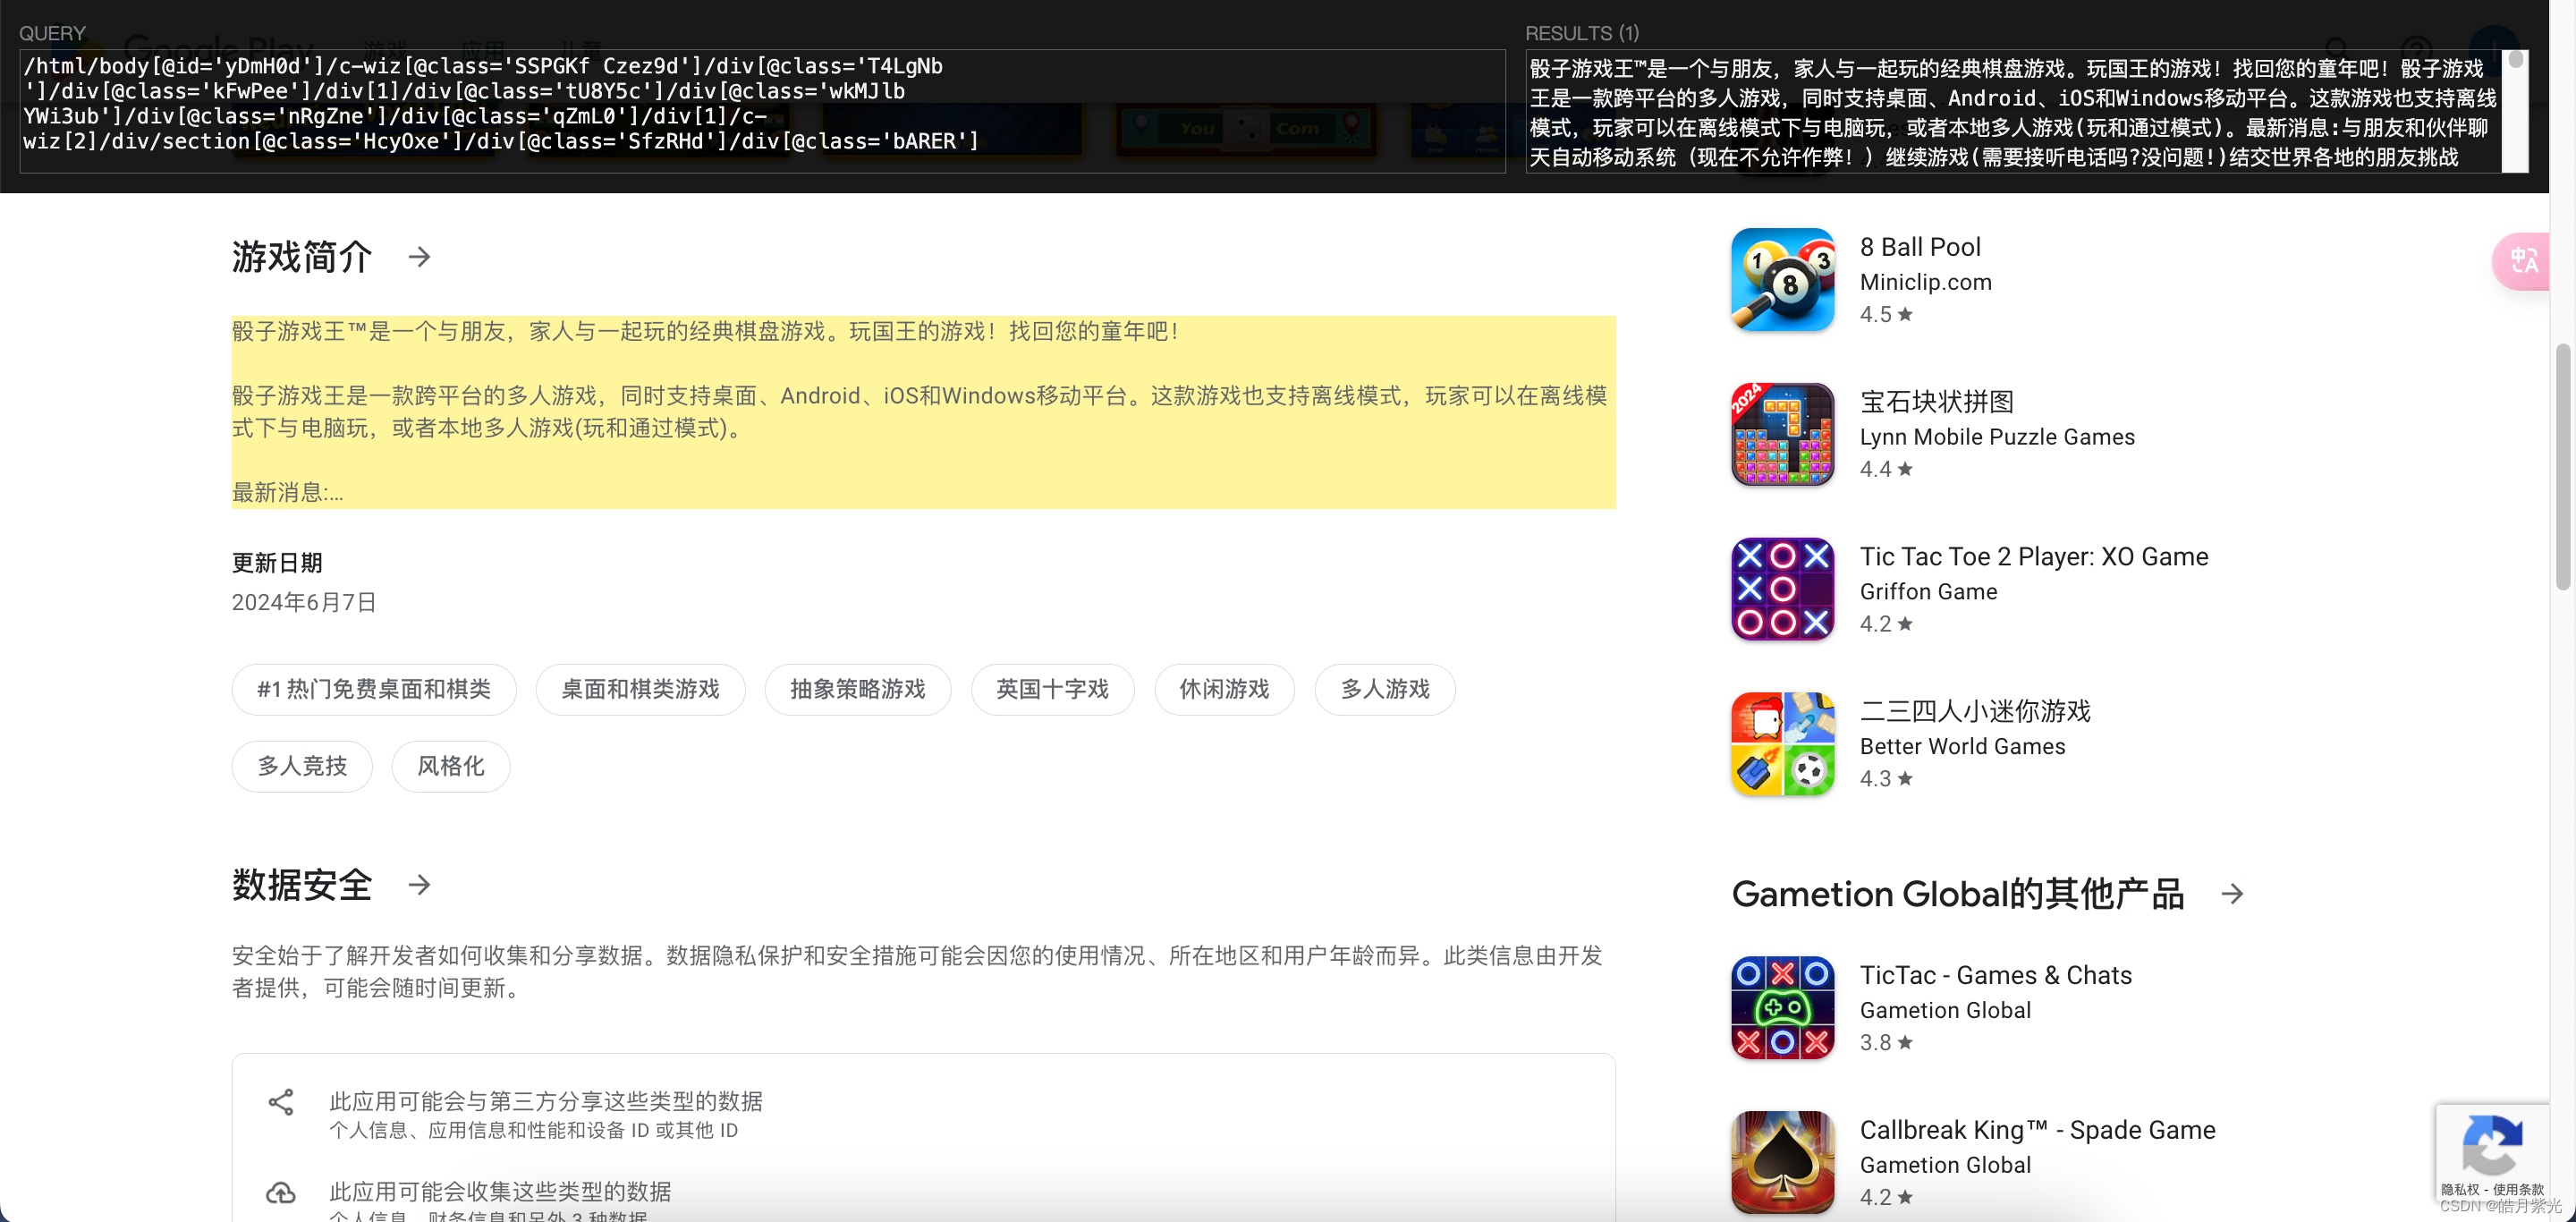Image resolution: width=2576 pixels, height=1222 pixels.
Task: Expand 游戏简介 section with arrow
Action: [x=420, y=257]
